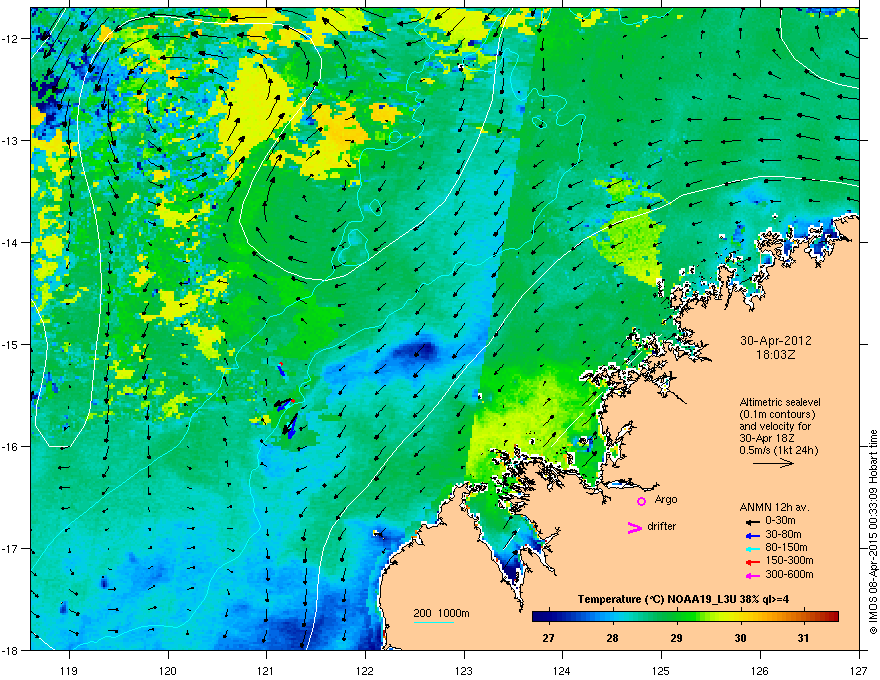Click the blue 30-80m legend arrow

point(753,535)
